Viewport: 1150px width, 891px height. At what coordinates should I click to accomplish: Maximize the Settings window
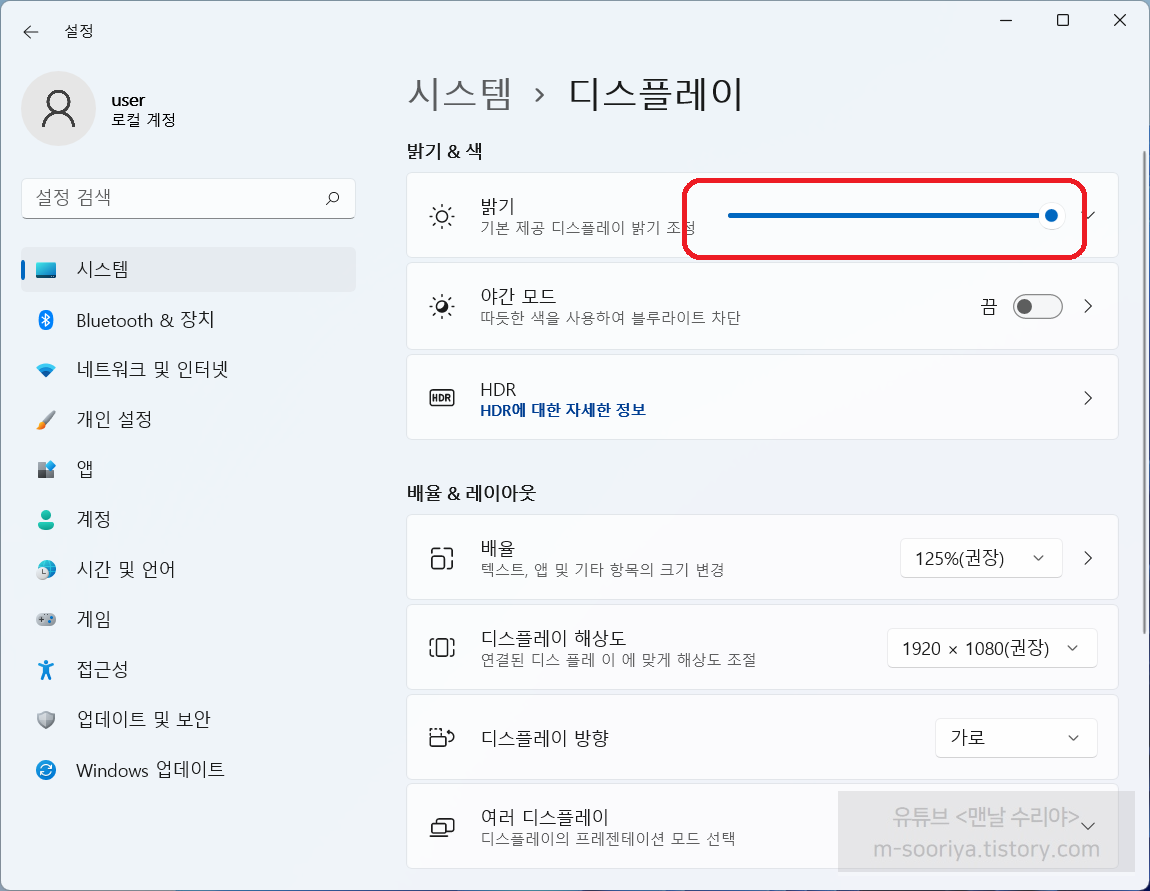click(1063, 21)
